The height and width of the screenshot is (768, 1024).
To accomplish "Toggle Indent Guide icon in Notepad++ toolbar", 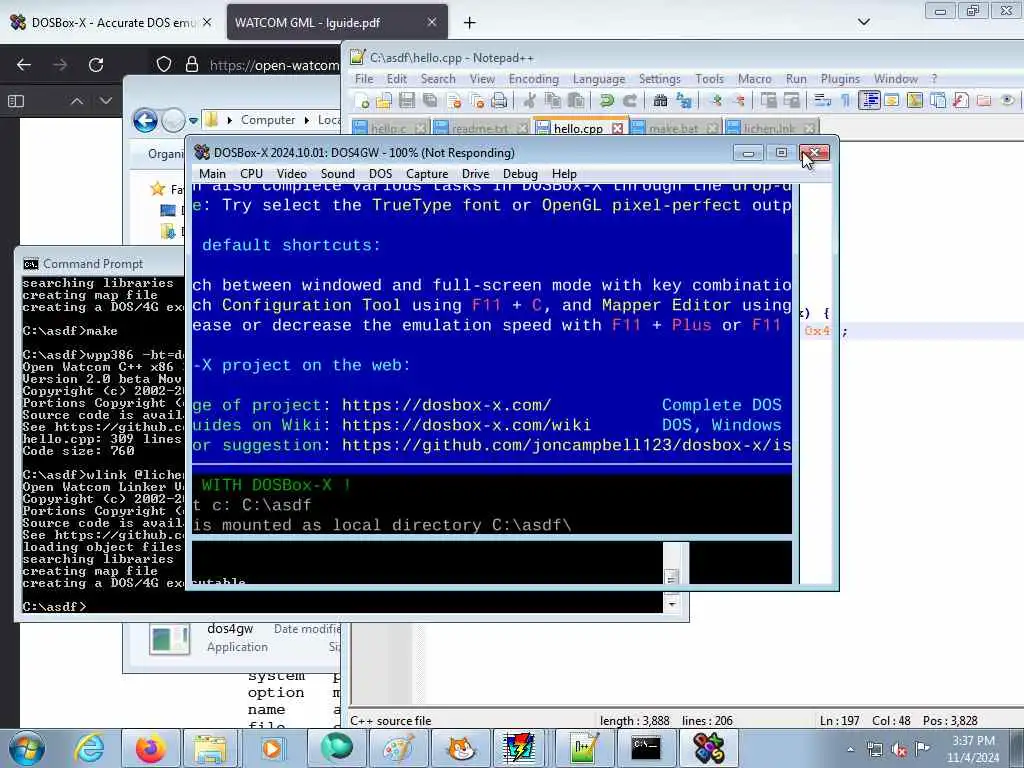I will tap(869, 100).
